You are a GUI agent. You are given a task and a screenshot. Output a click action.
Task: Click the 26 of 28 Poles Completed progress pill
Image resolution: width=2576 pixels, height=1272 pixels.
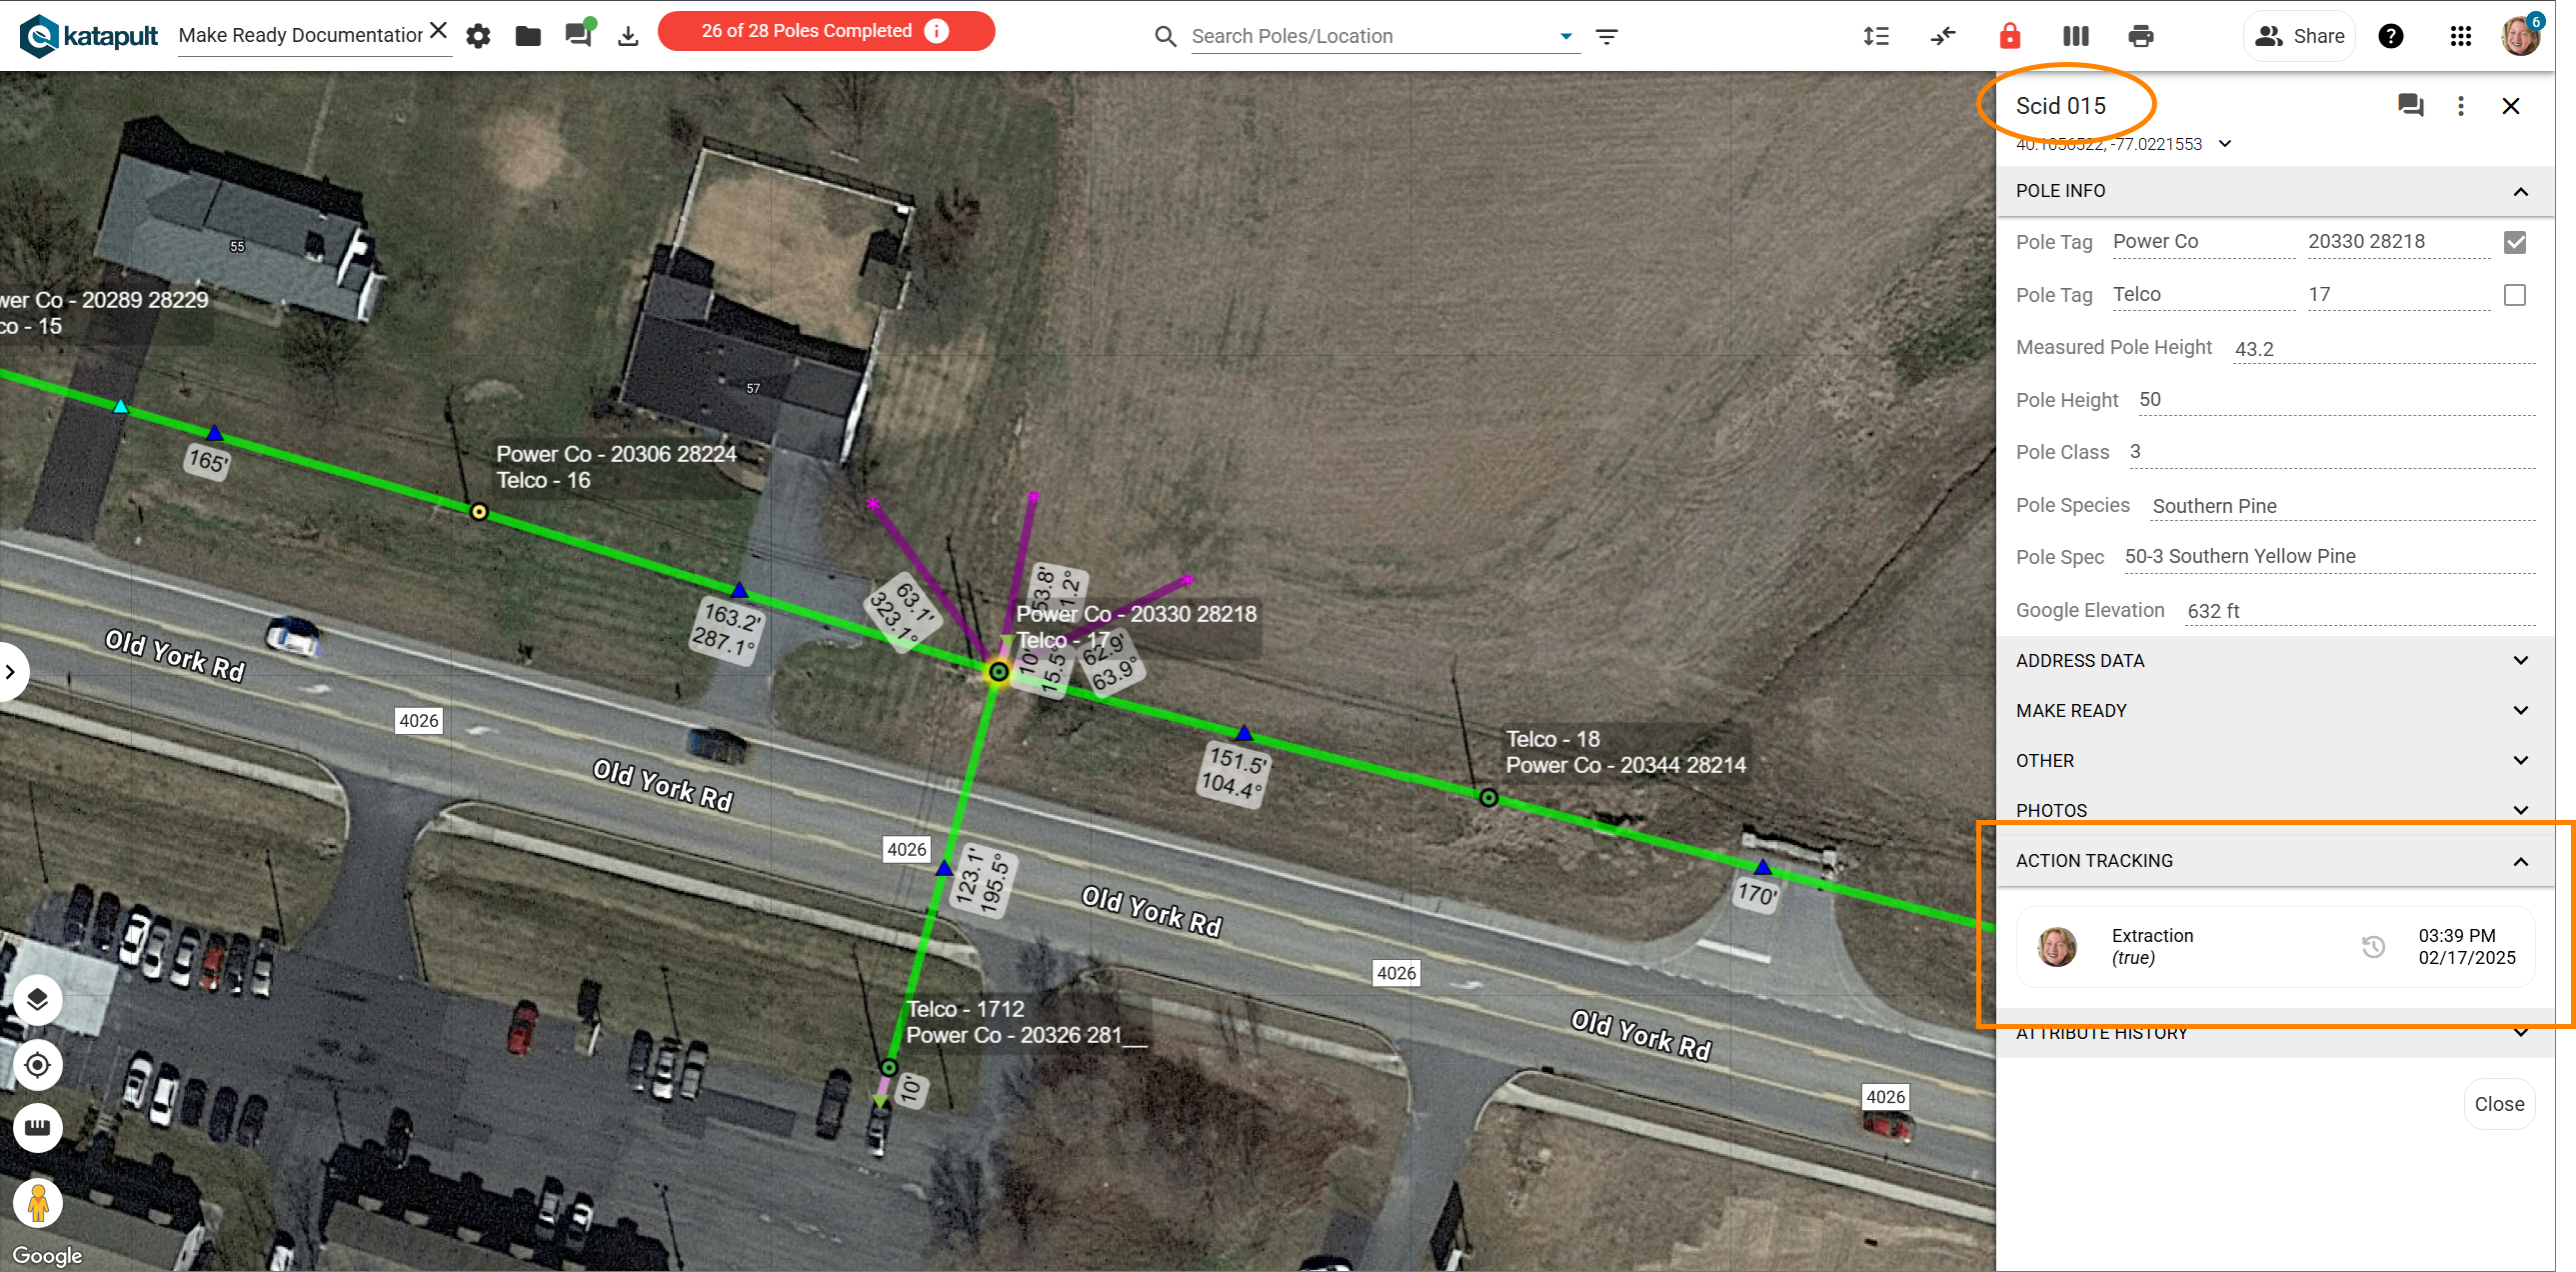tap(825, 31)
